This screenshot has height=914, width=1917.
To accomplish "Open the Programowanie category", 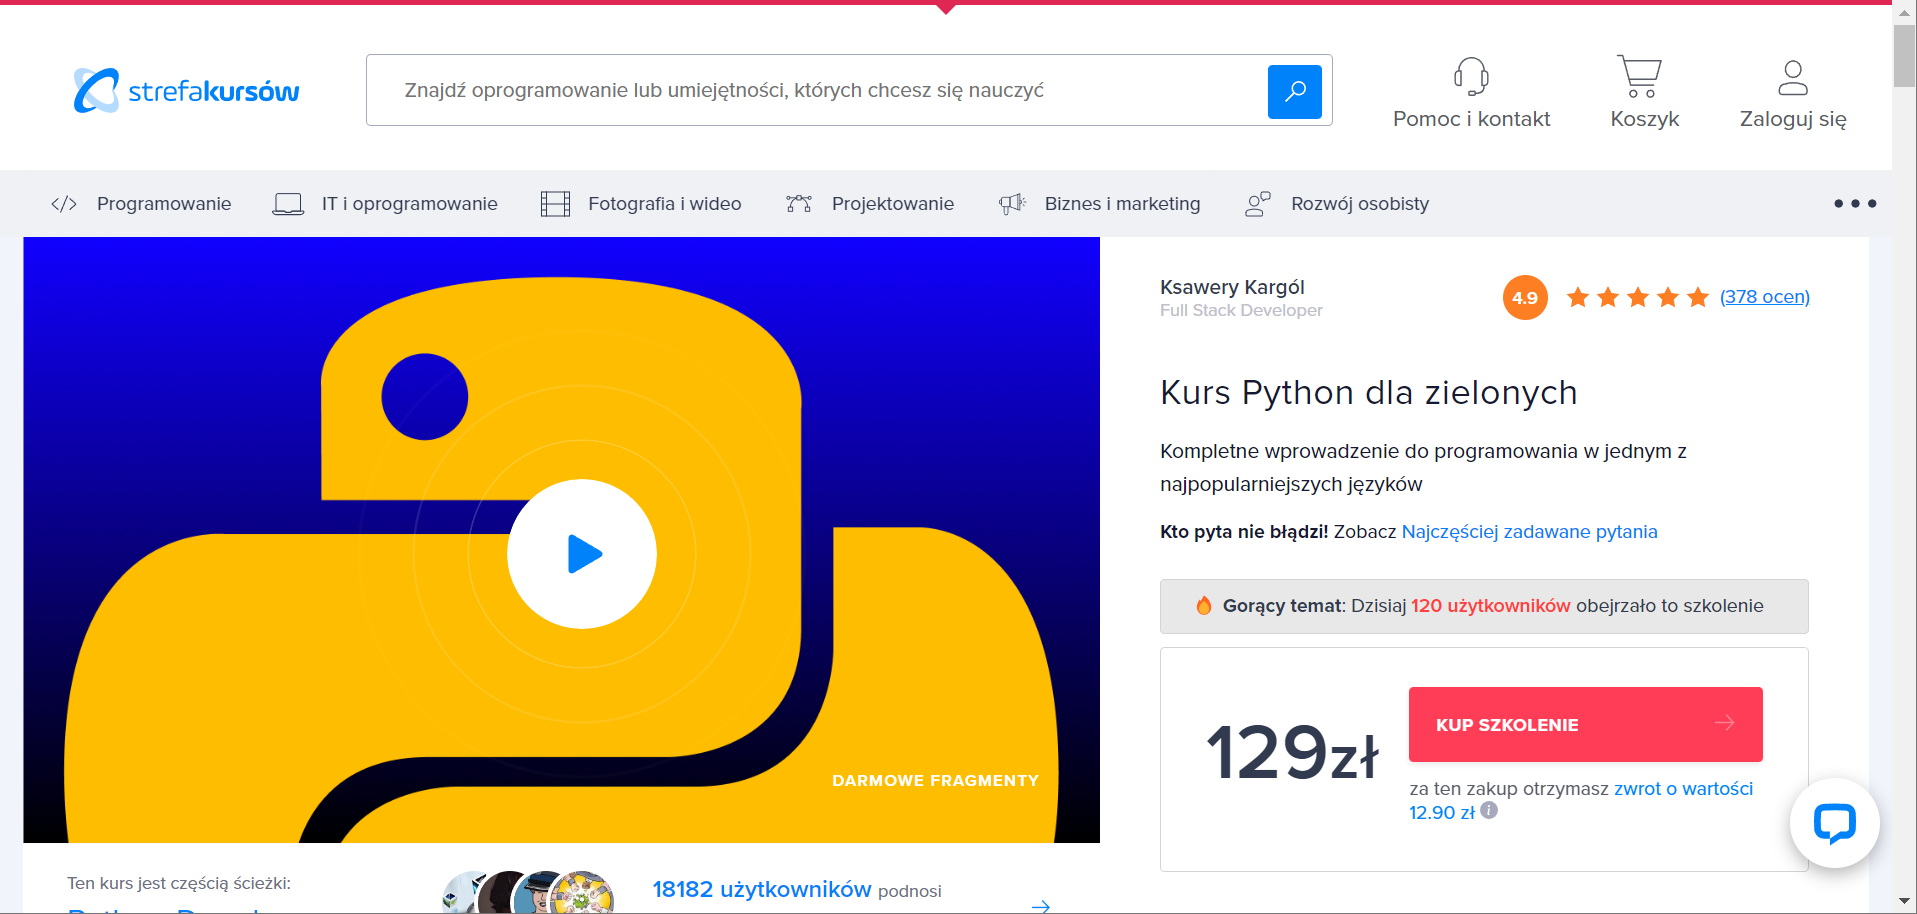I will [x=164, y=204].
